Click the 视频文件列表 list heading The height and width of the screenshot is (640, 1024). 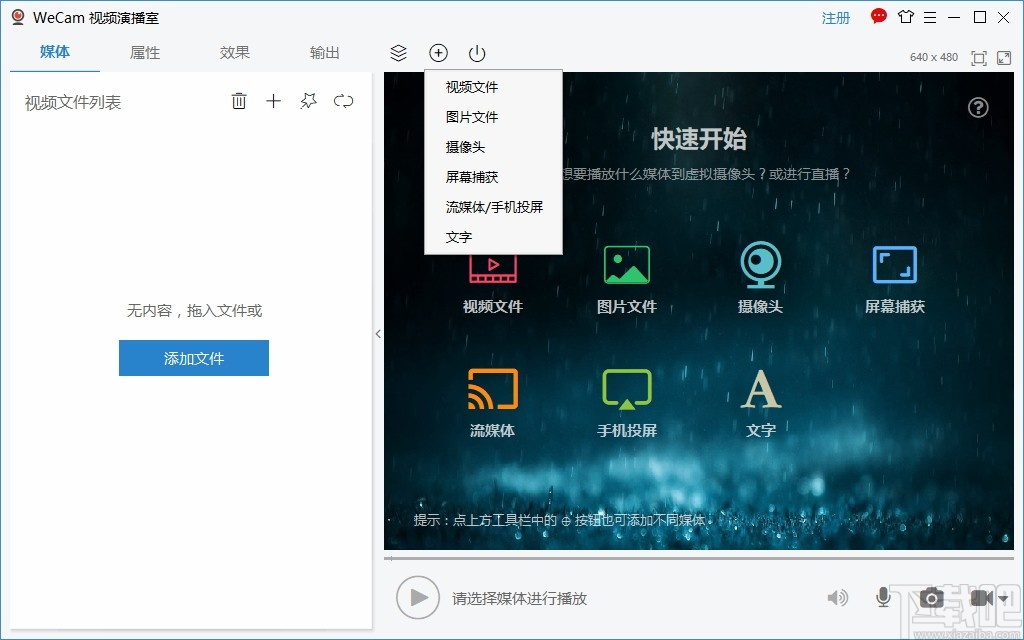tap(73, 103)
